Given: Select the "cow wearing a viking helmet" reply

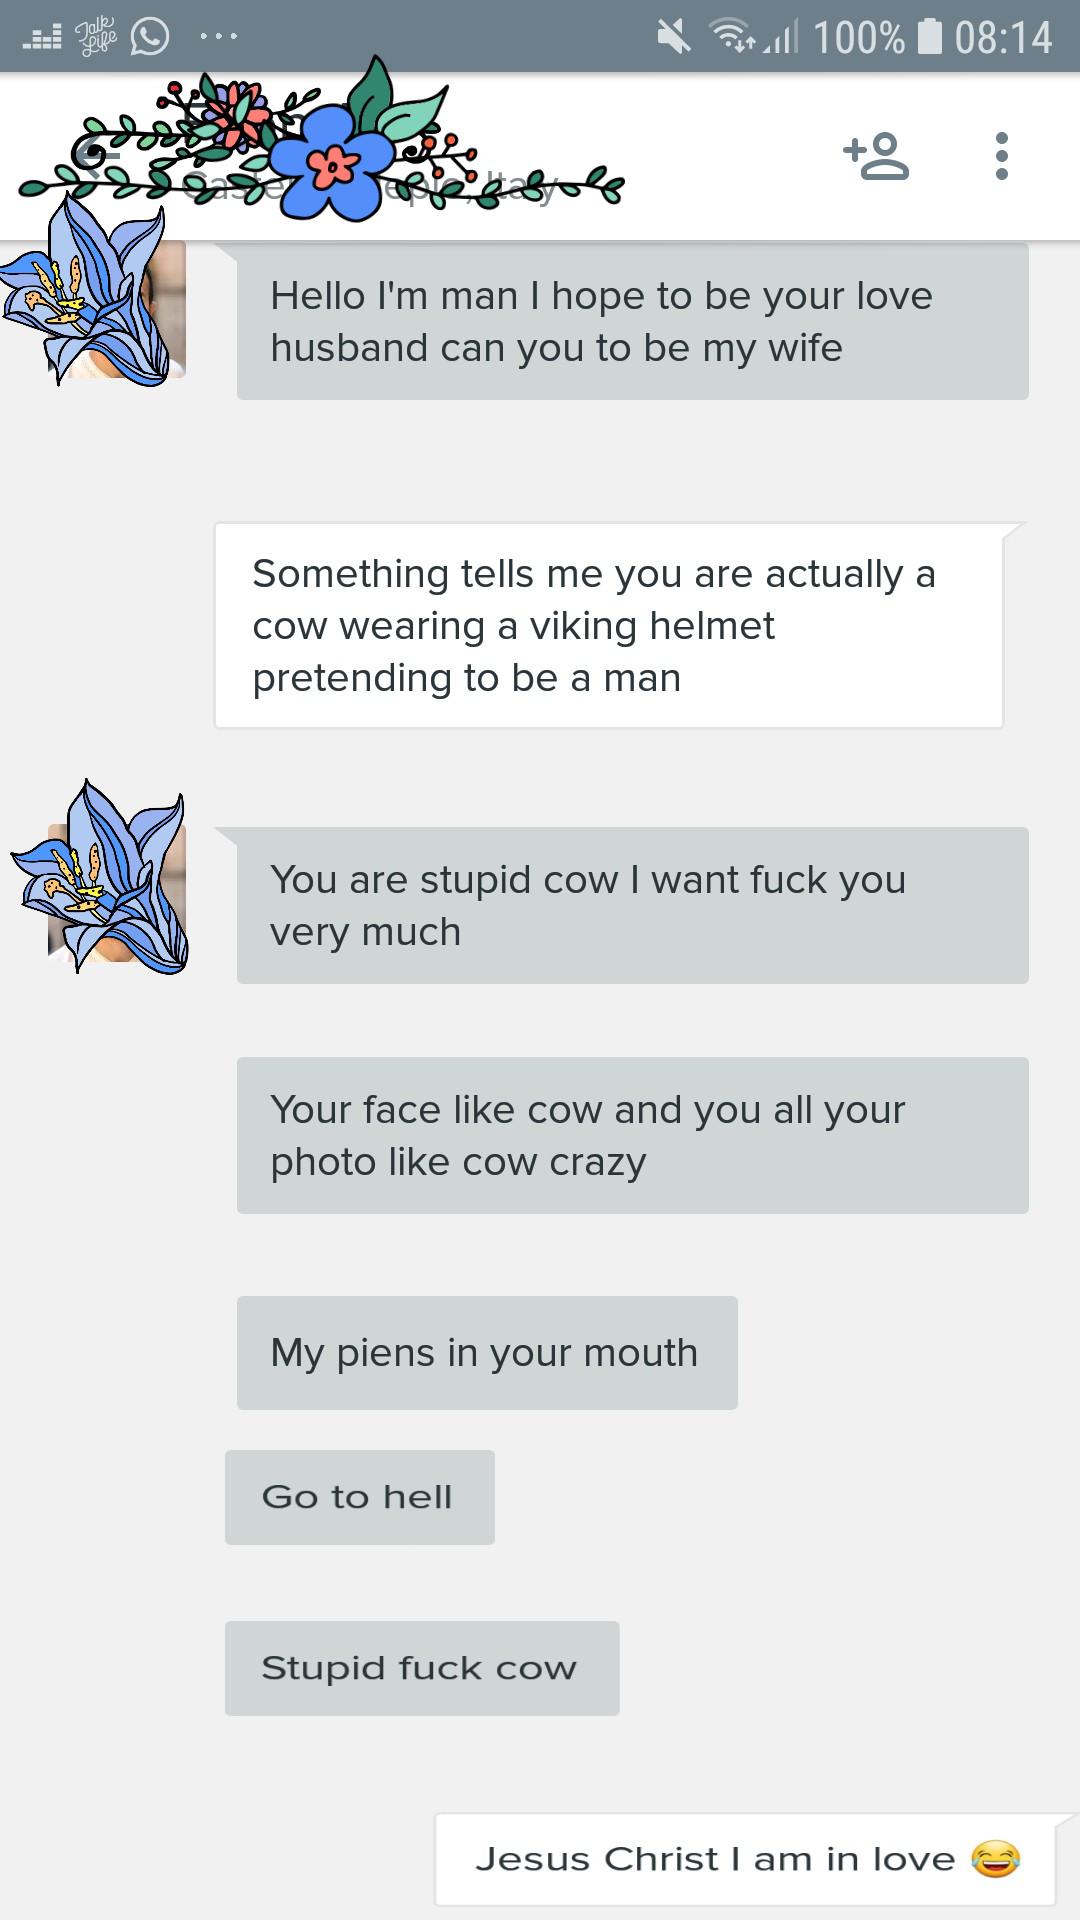Looking at the screenshot, I should (x=608, y=626).
